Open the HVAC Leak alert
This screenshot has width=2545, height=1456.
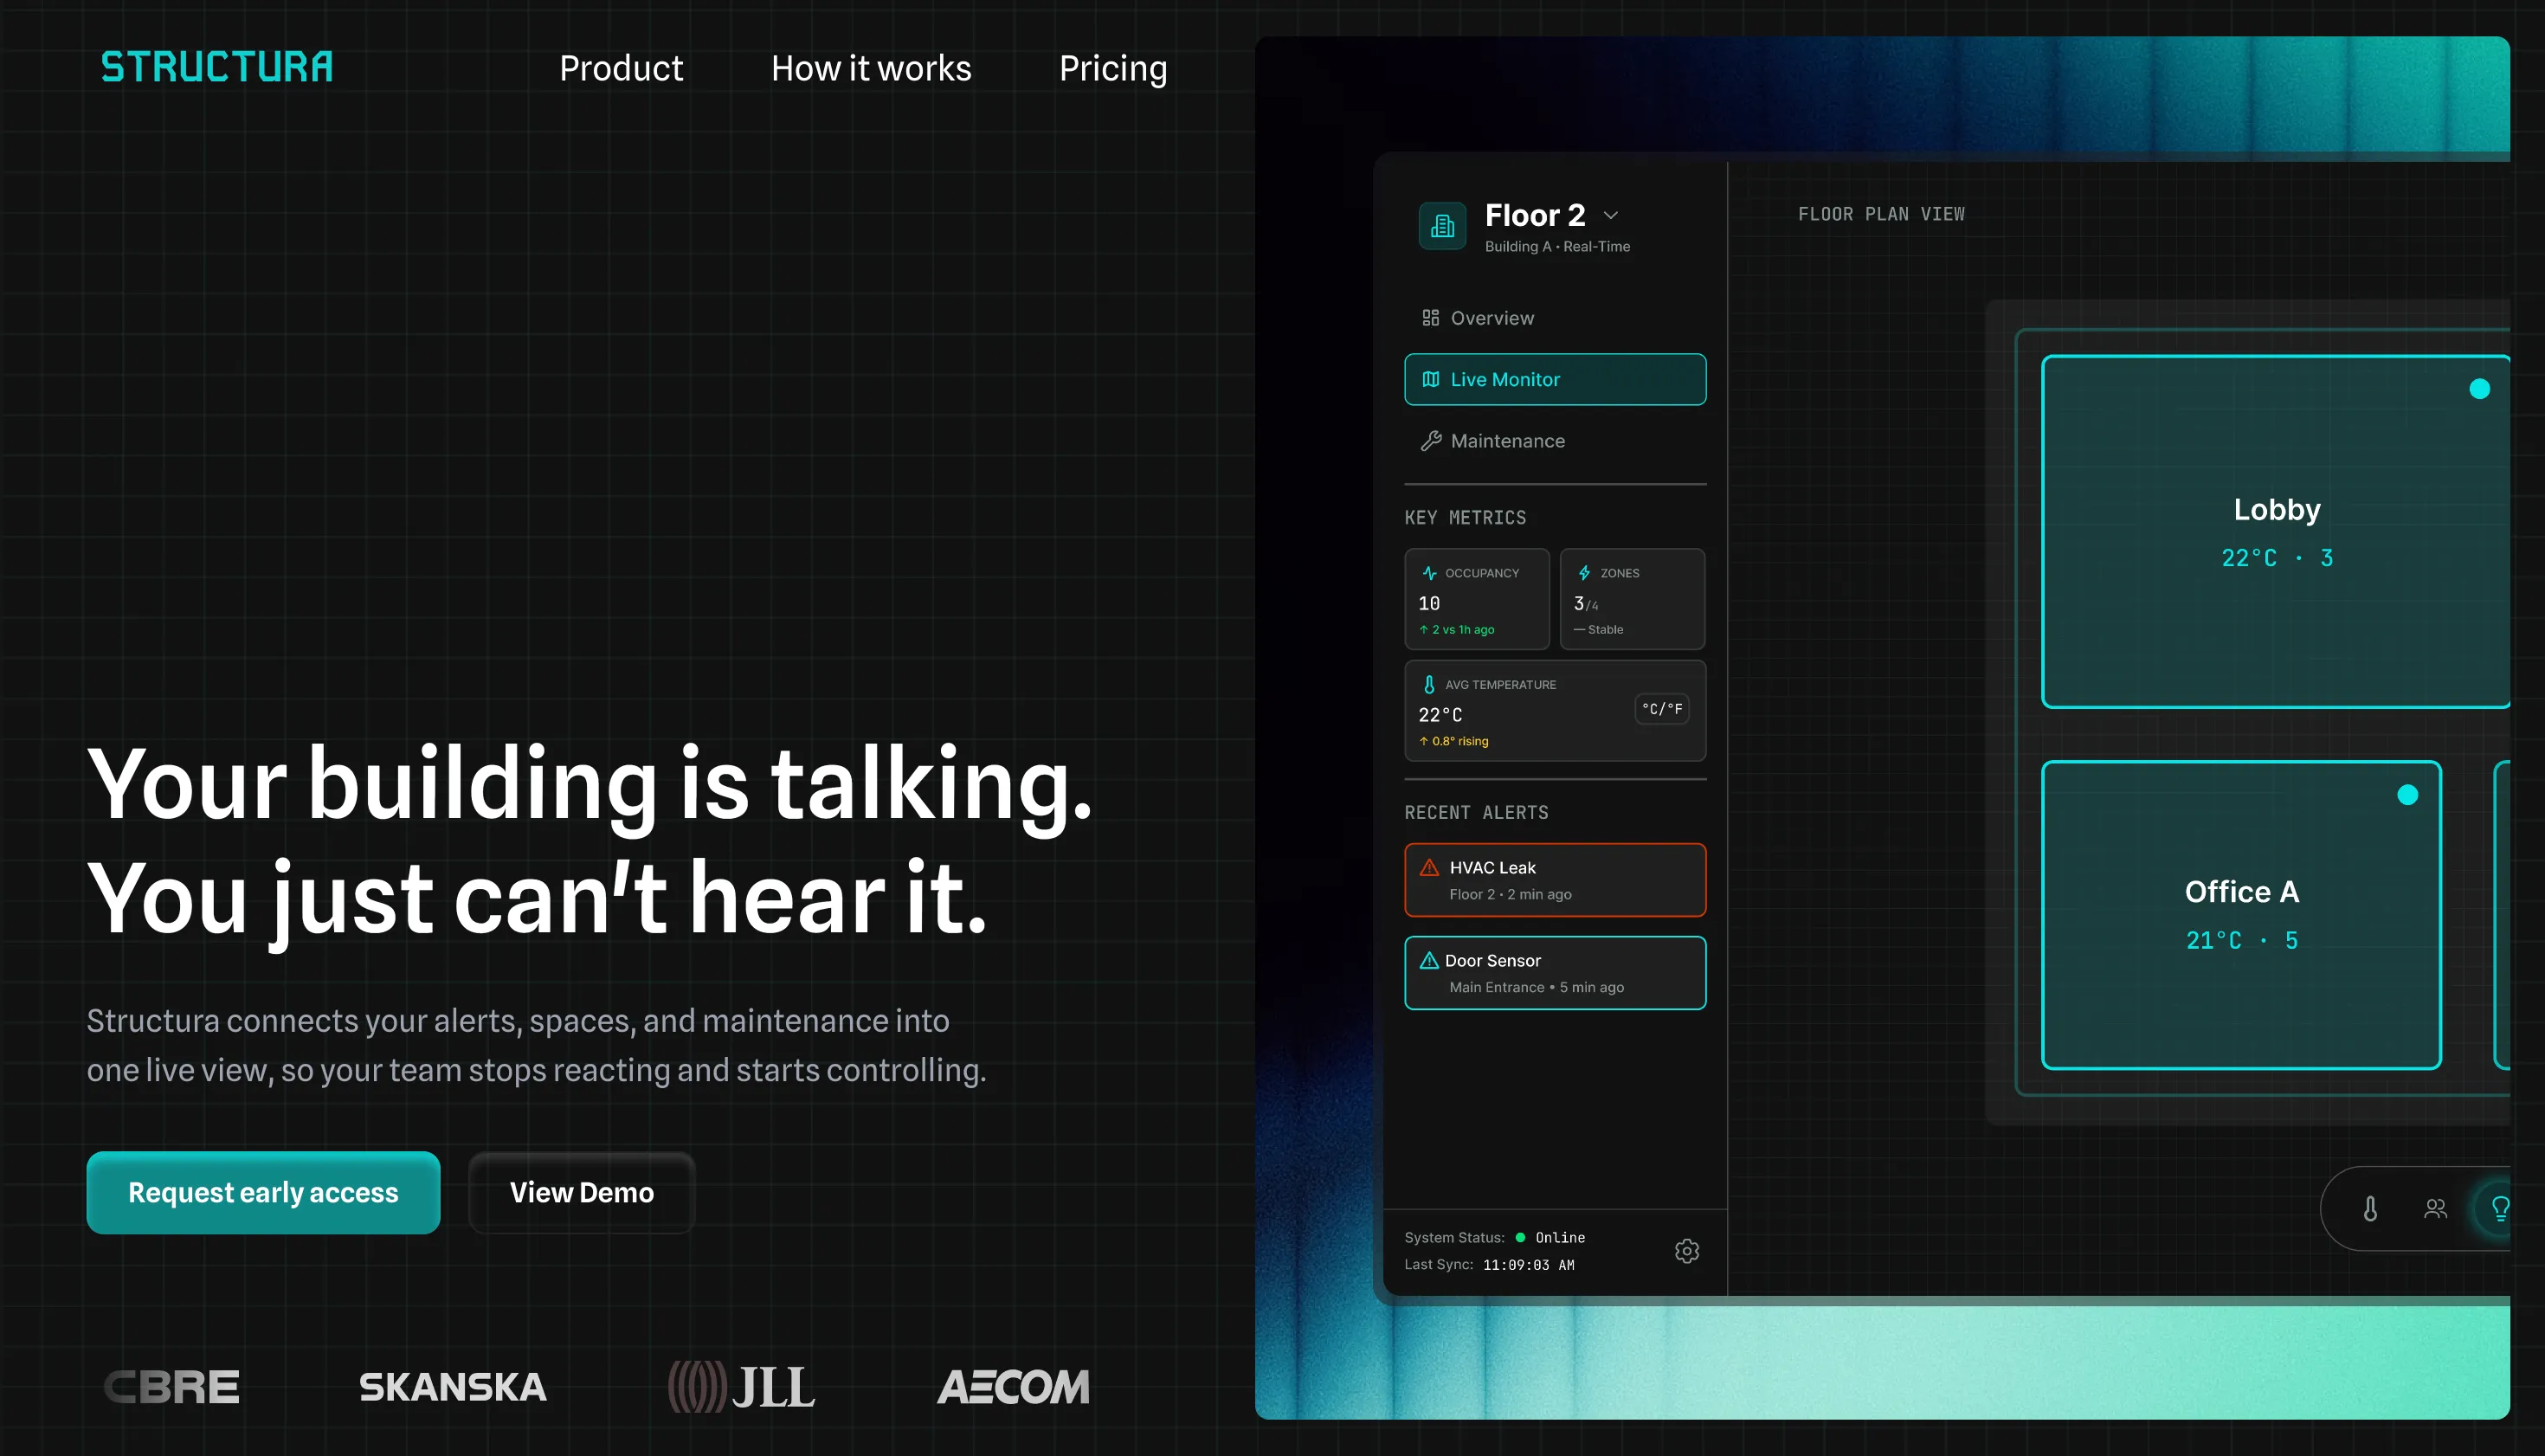[1555, 880]
